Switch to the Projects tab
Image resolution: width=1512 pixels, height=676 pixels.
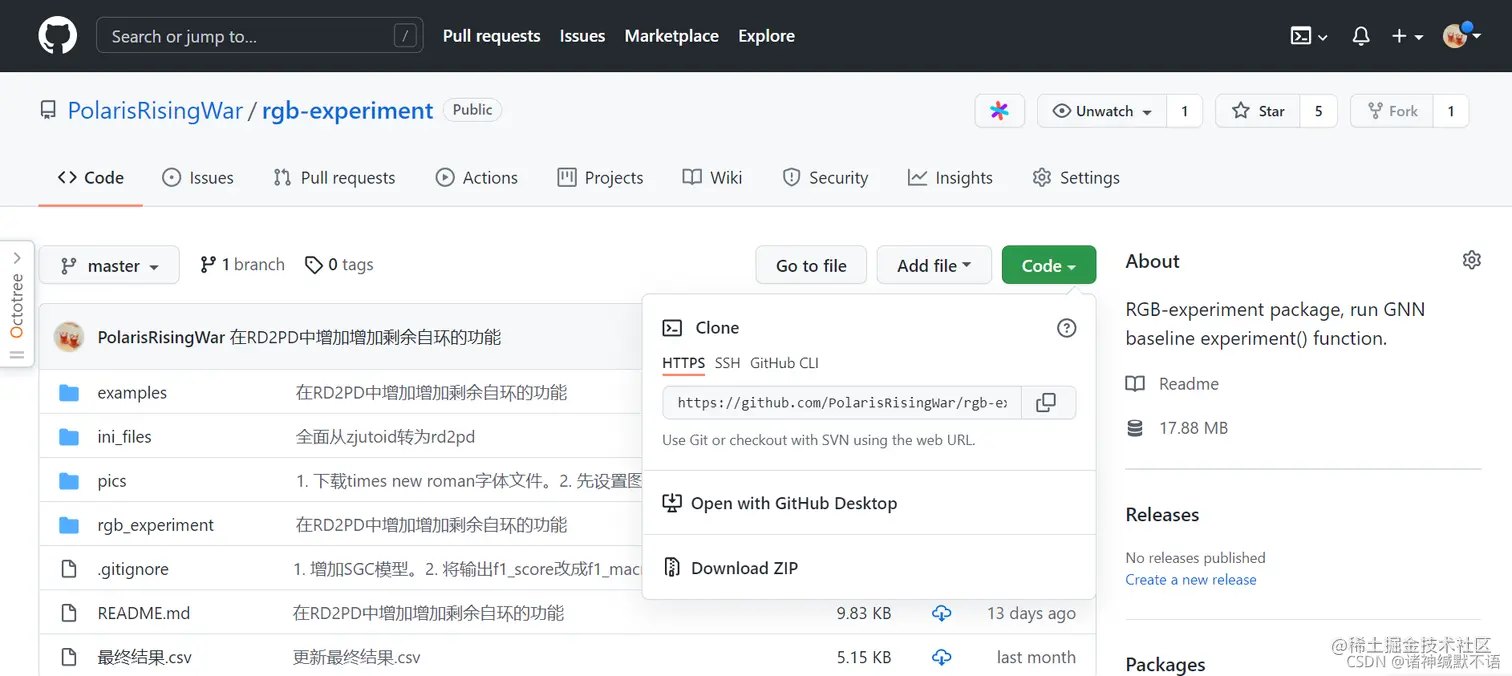(600, 177)
